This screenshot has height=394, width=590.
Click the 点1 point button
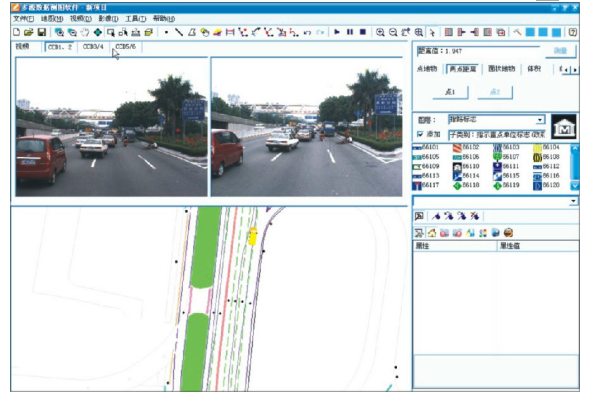tap(450, 92)
